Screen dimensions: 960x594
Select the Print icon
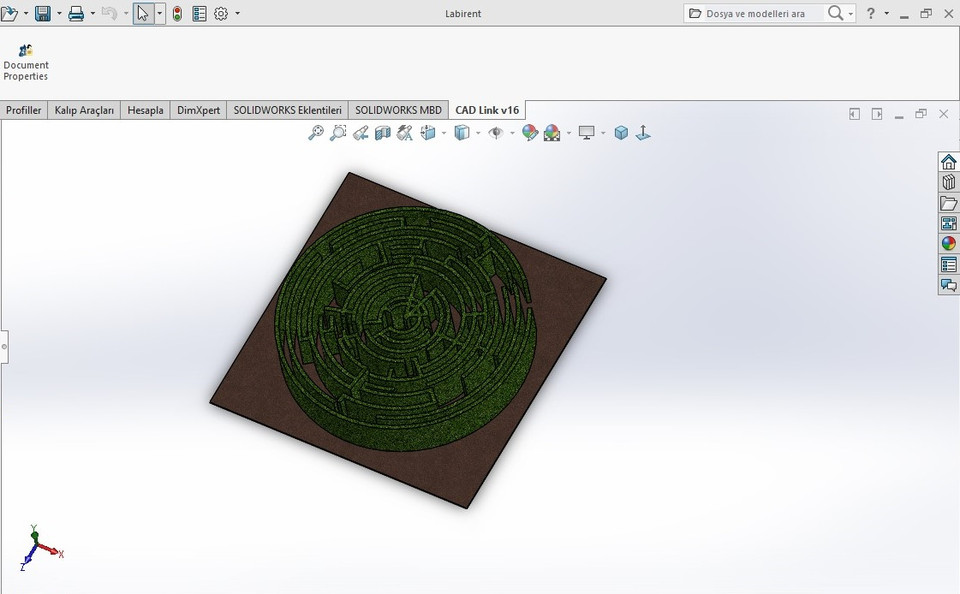78,13
